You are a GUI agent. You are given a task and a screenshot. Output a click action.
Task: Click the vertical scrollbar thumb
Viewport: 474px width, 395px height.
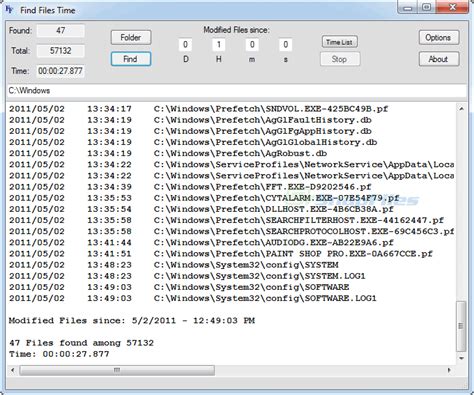click(461, 326)
